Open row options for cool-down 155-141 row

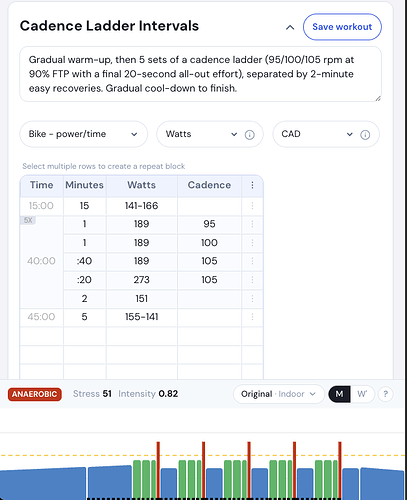[252, 317]
